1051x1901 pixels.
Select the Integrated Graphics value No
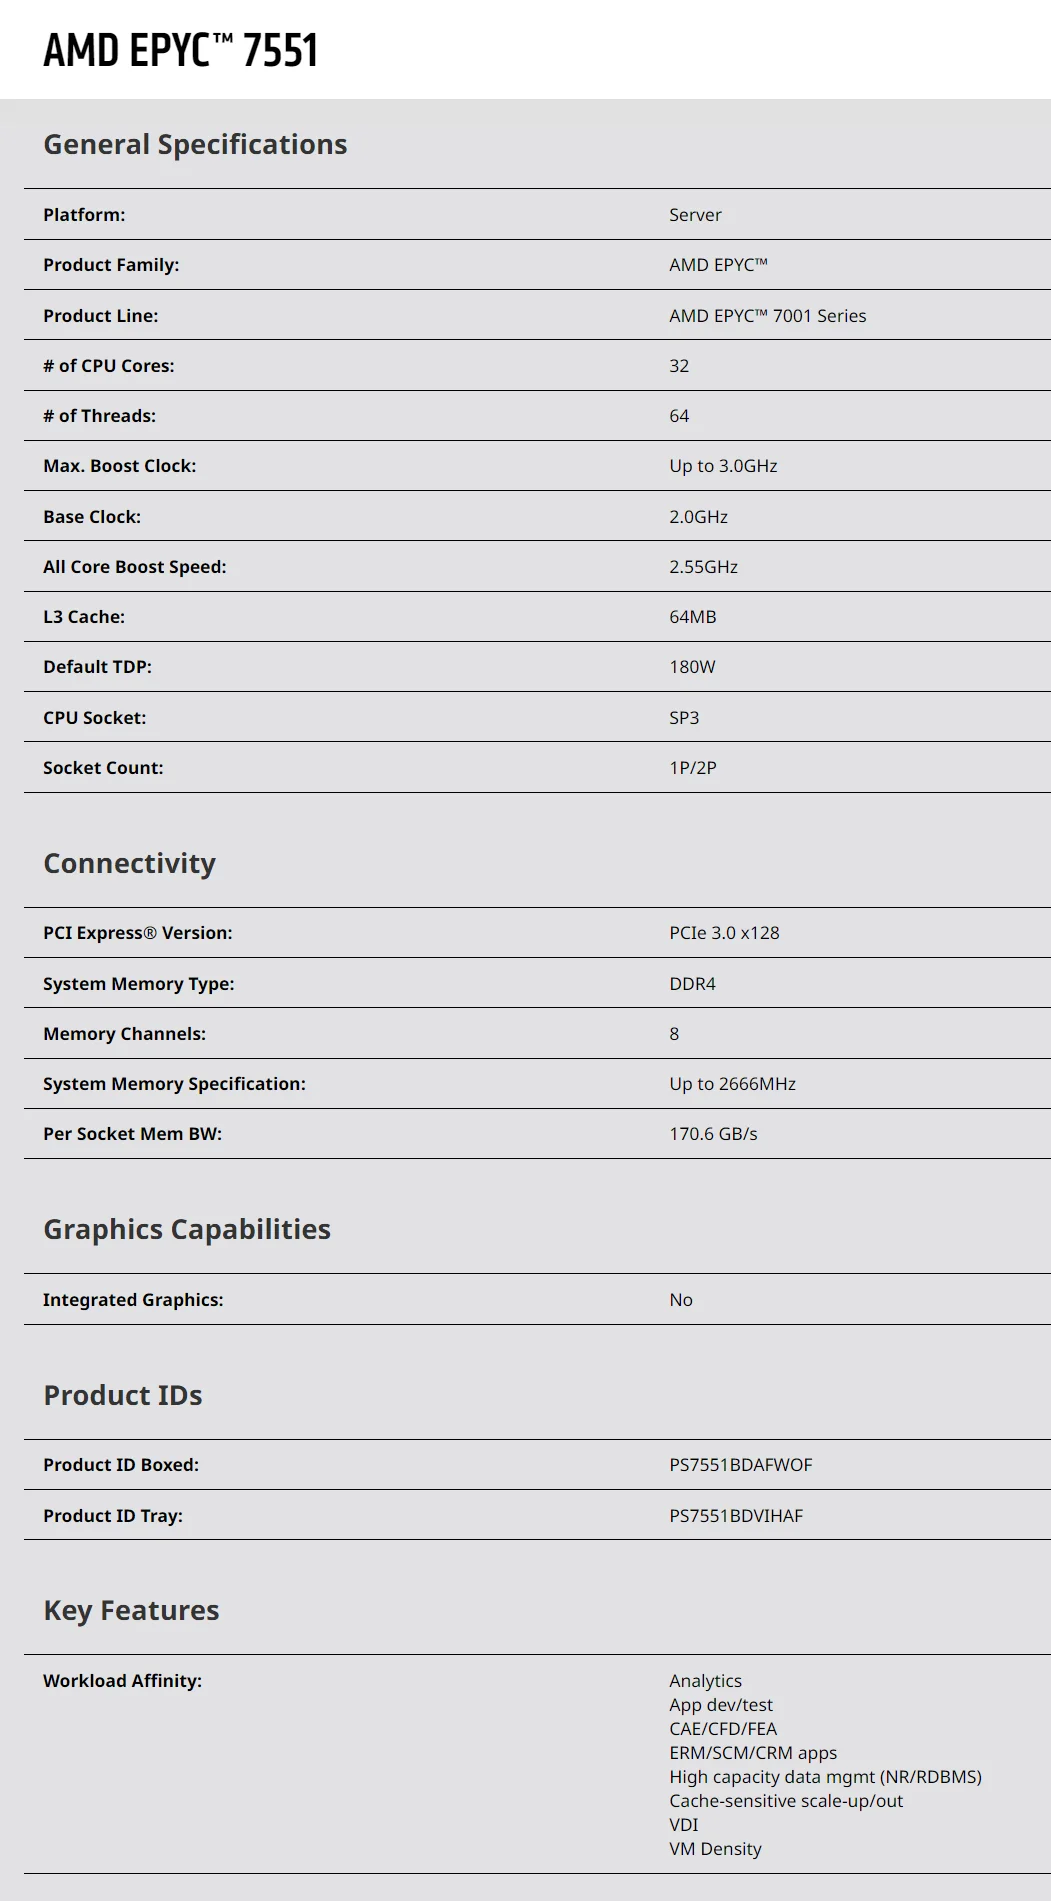(x=680, y=1300)
